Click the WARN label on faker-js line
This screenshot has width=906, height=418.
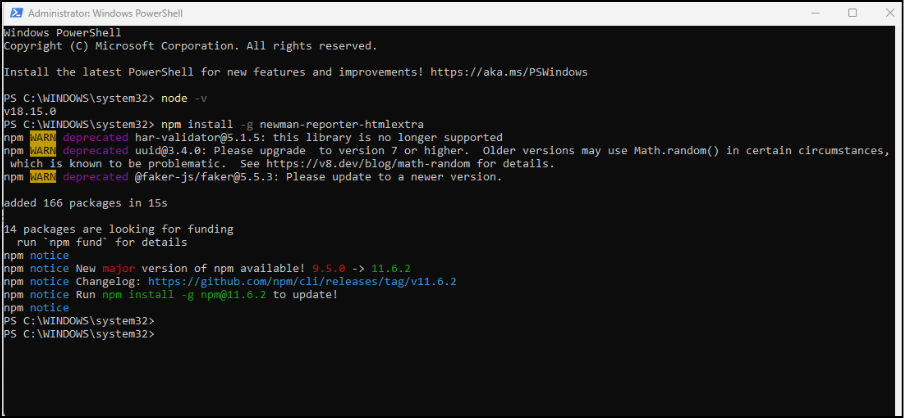(44, 177)
